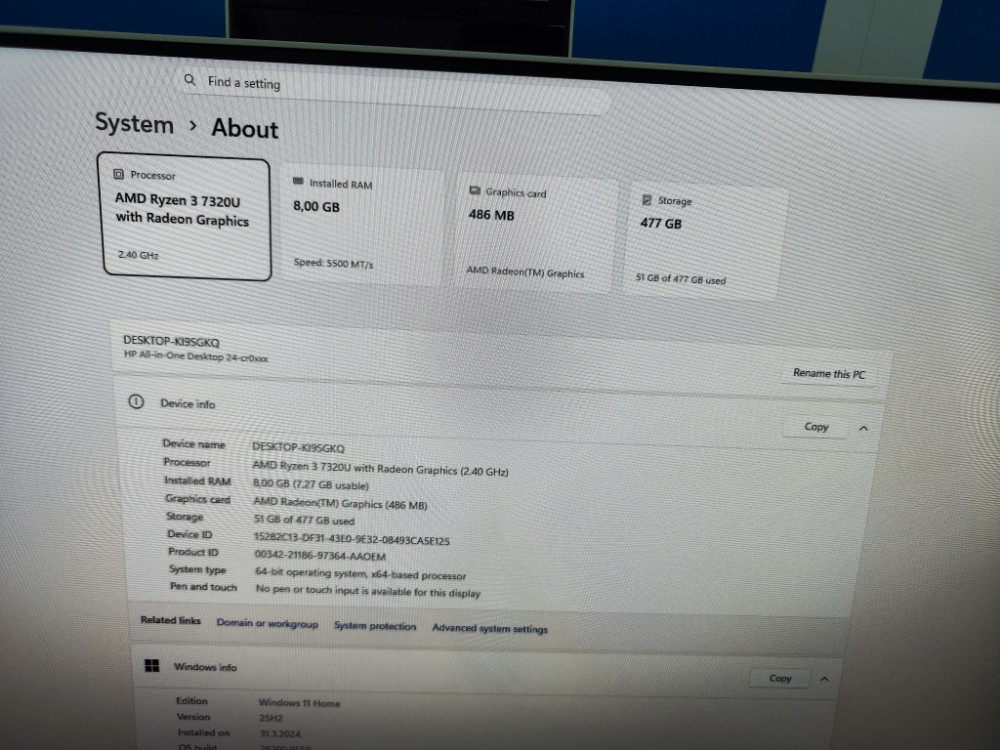Click the HP All-in-One Desktop 24-cr0xxx model text
The height and width of the screenshot is (750, 1000).
click(196, 357)
